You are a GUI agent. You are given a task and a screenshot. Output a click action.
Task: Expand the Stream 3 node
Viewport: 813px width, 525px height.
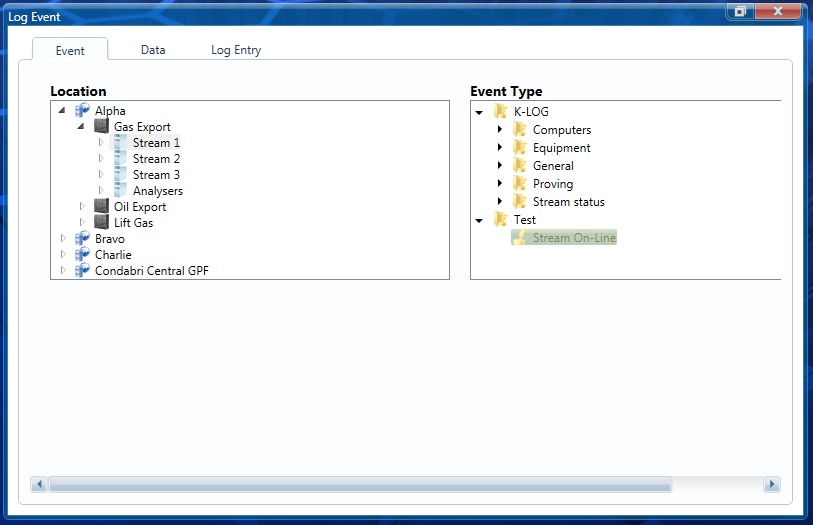(101, 174)
